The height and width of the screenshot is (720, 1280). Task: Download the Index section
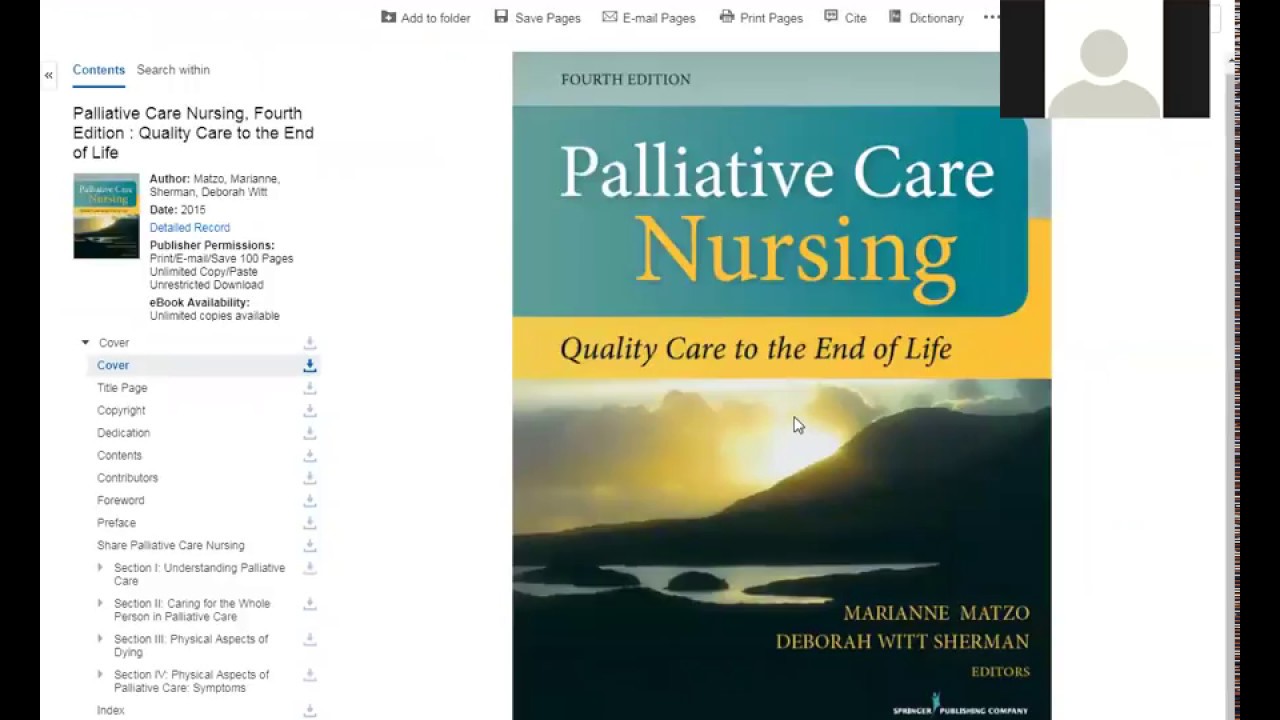click(310, 711)
